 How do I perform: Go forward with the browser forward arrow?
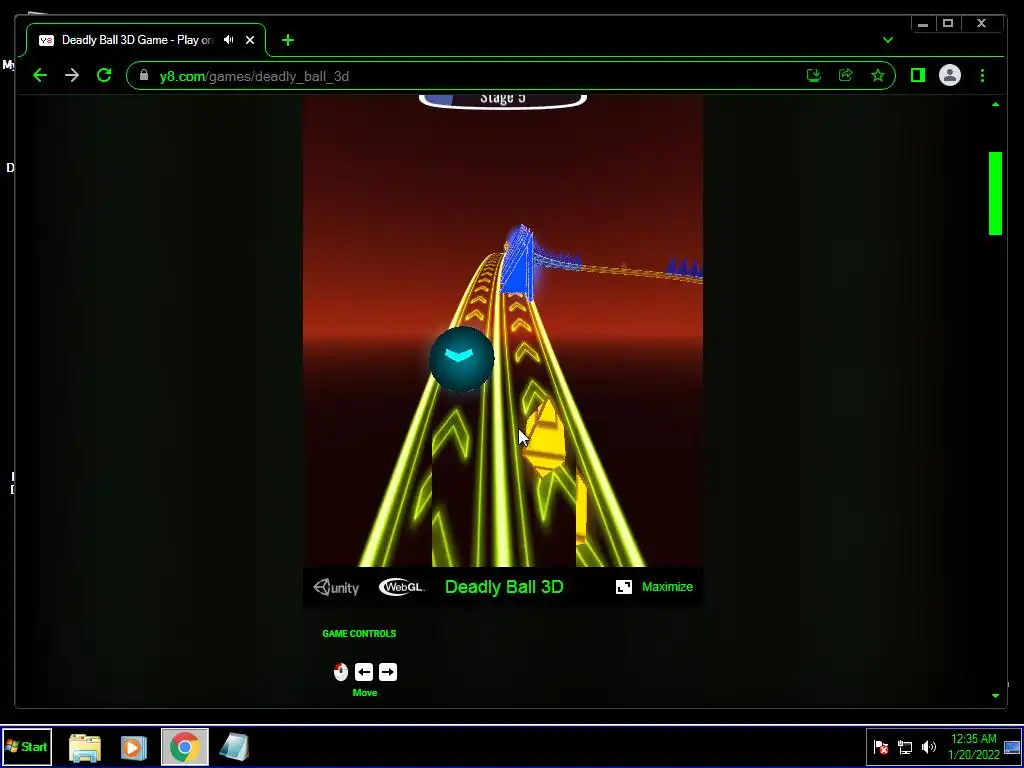click(x=72, y=76)
